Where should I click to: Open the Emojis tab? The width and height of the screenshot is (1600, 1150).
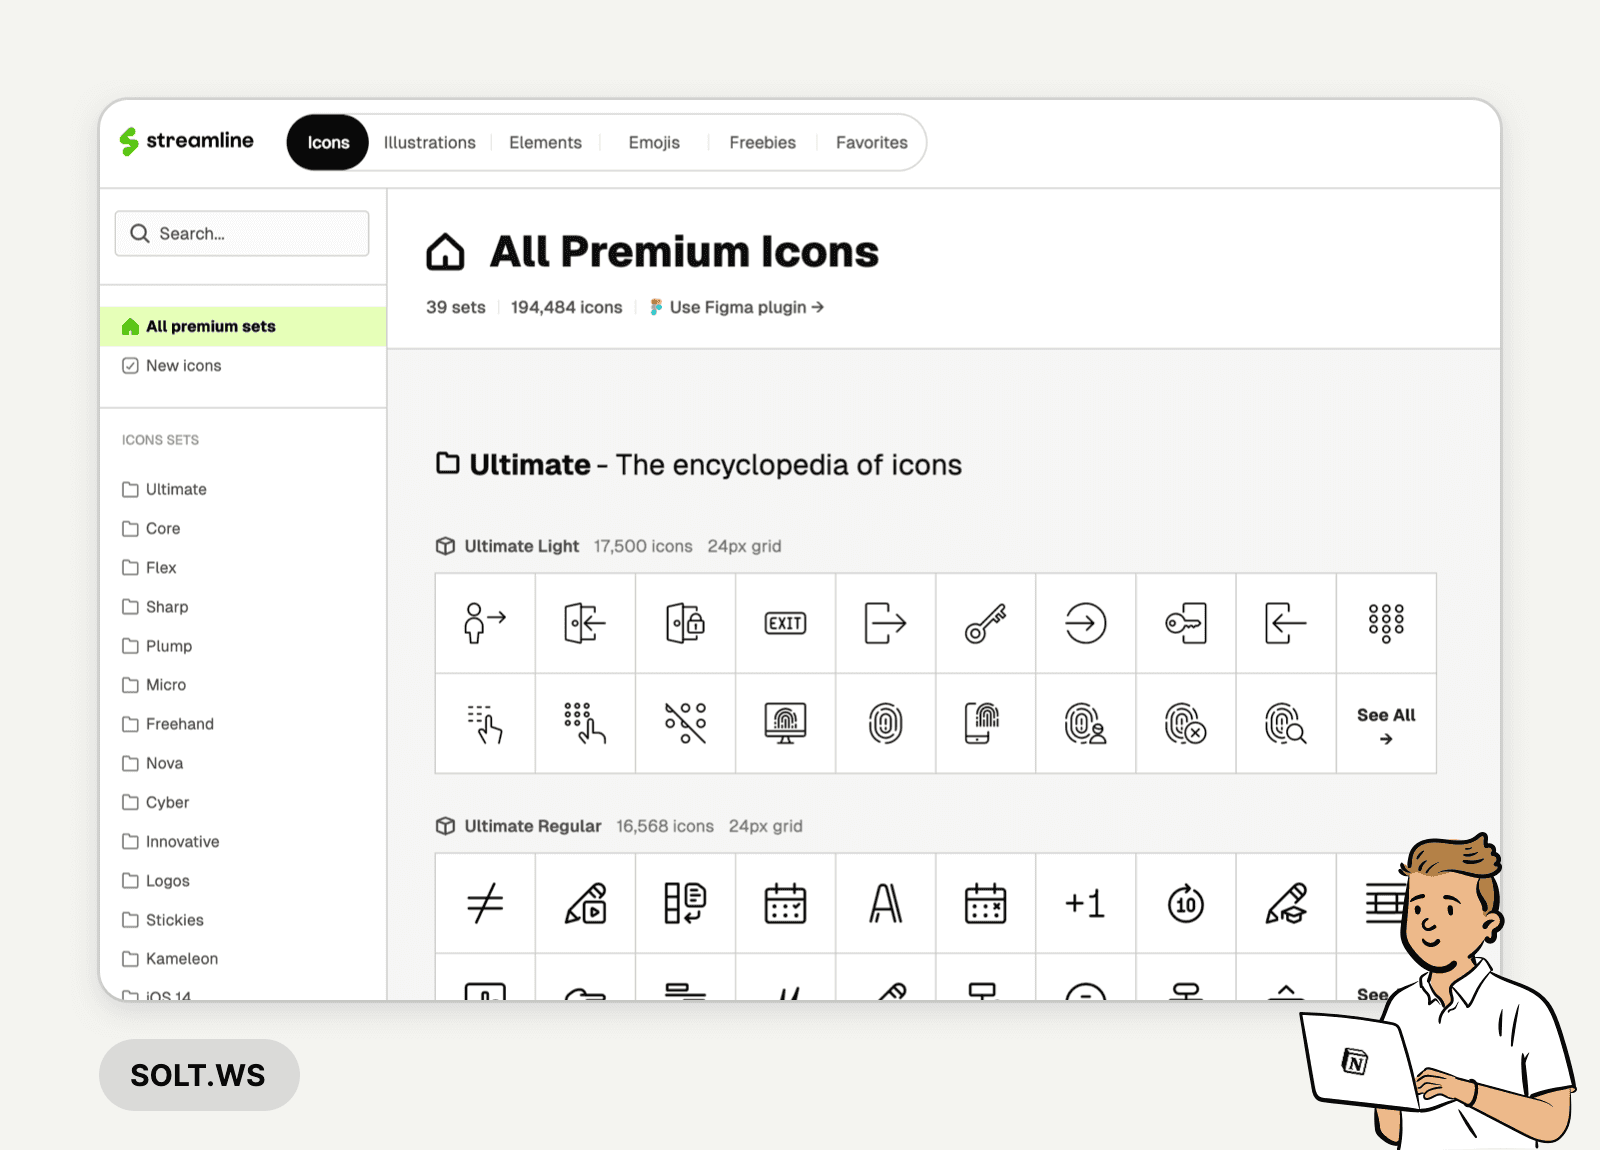click(x=654, y=143)
